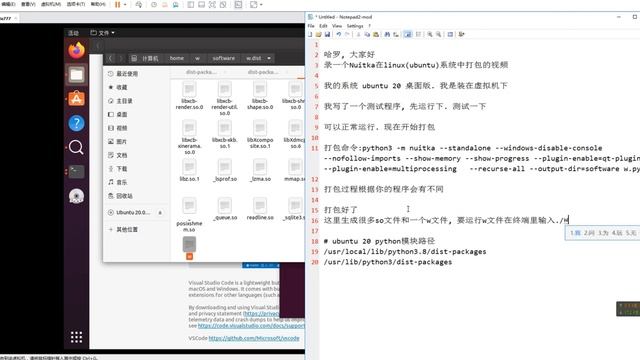
Task: Click the software breadcrumb in Files path bar
Action: [x=224, y=58]
